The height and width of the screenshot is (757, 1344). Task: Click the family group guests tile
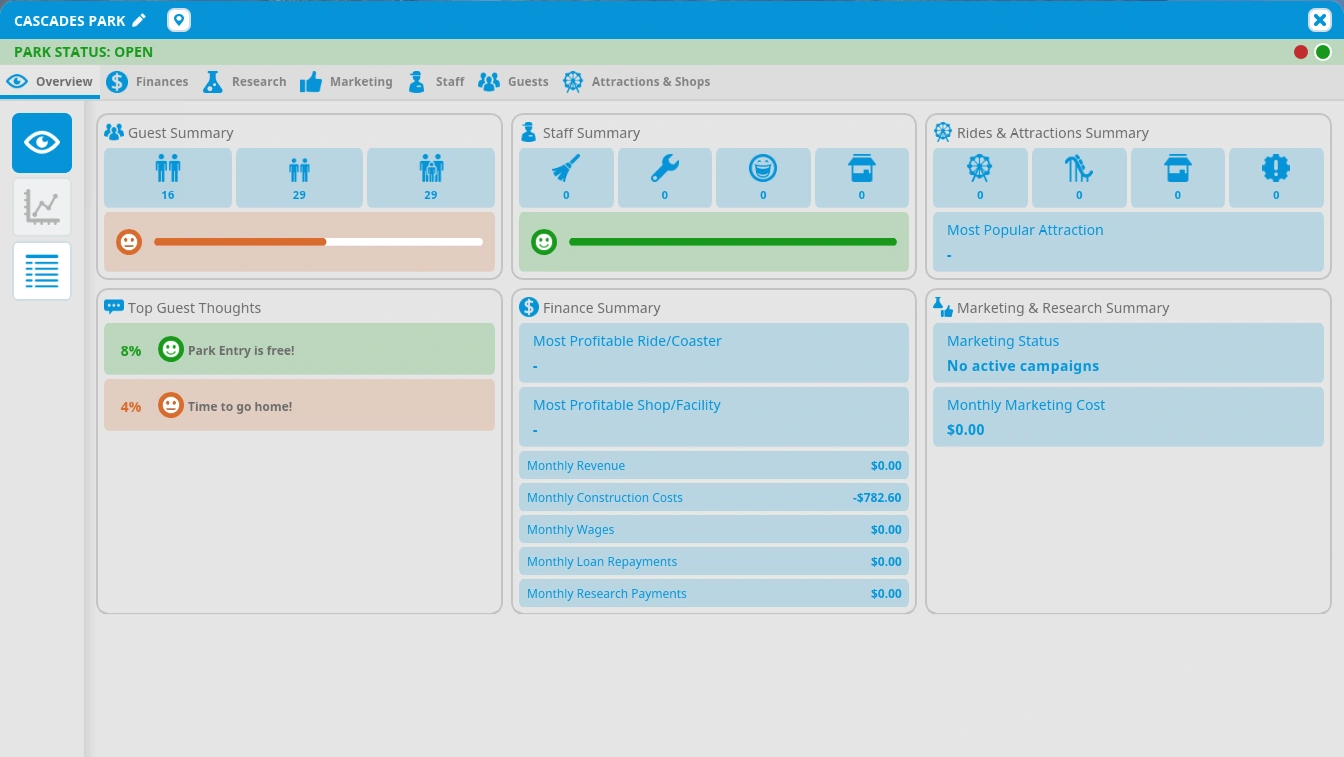tap(431, 178)
